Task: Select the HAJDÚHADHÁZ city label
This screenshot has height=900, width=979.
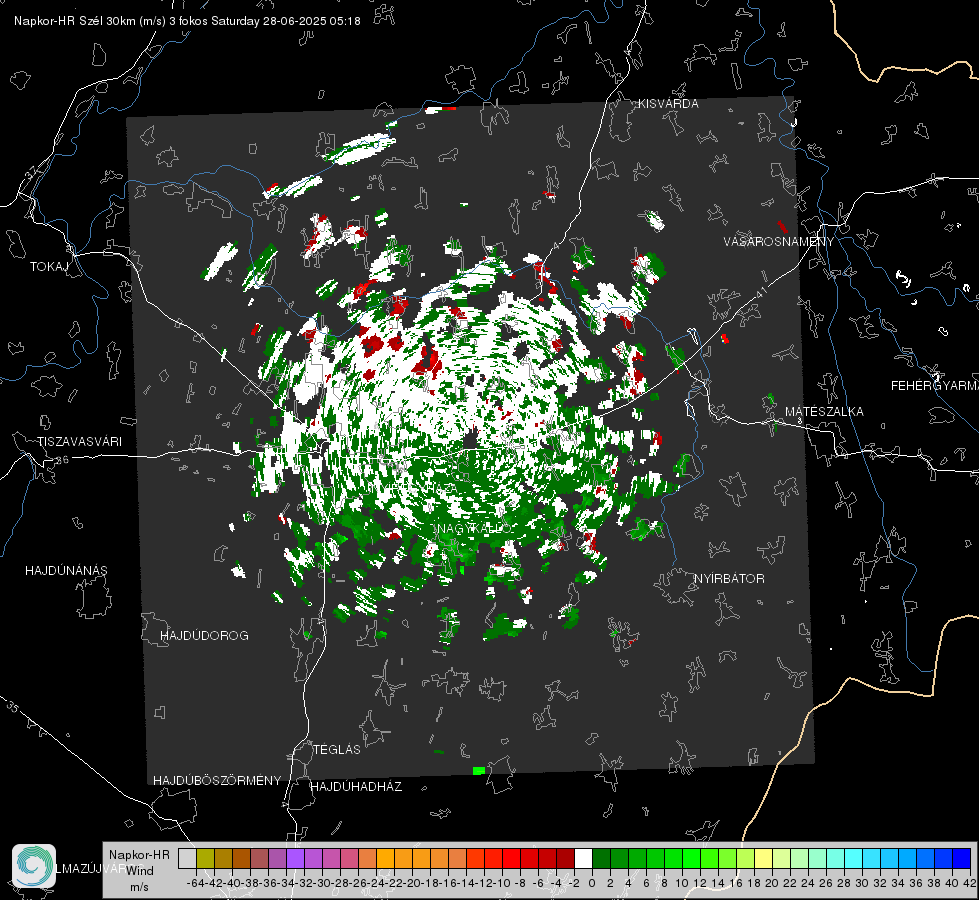Action: pos(356,787)
